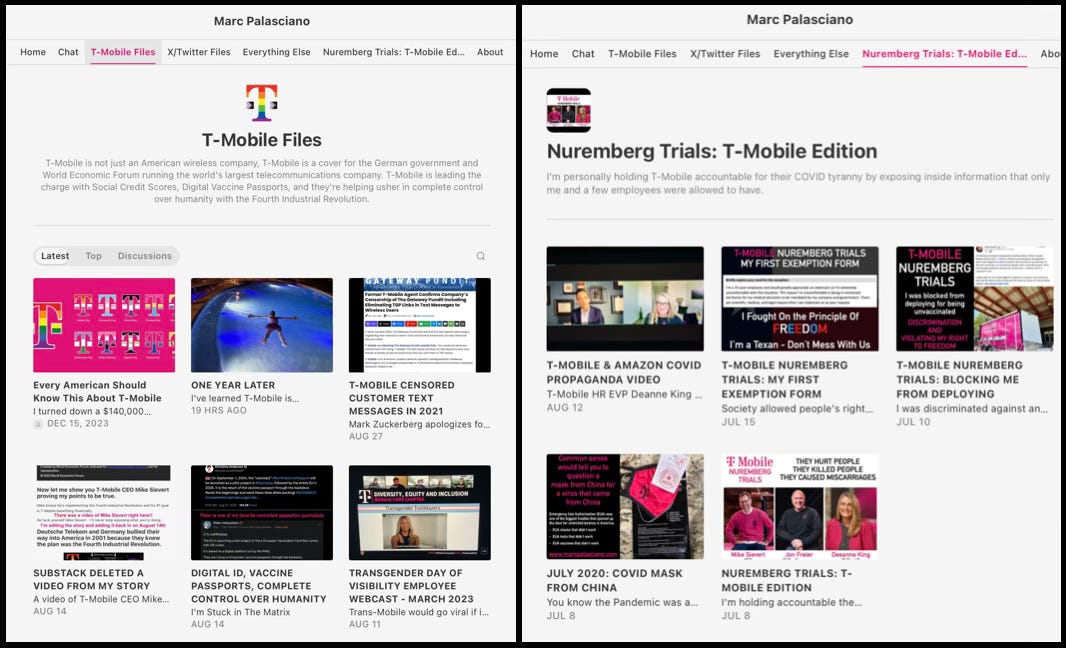Click 'AUG 12' post date
Viewport: 1066px width, 648px height.
(x=565, y=407)
